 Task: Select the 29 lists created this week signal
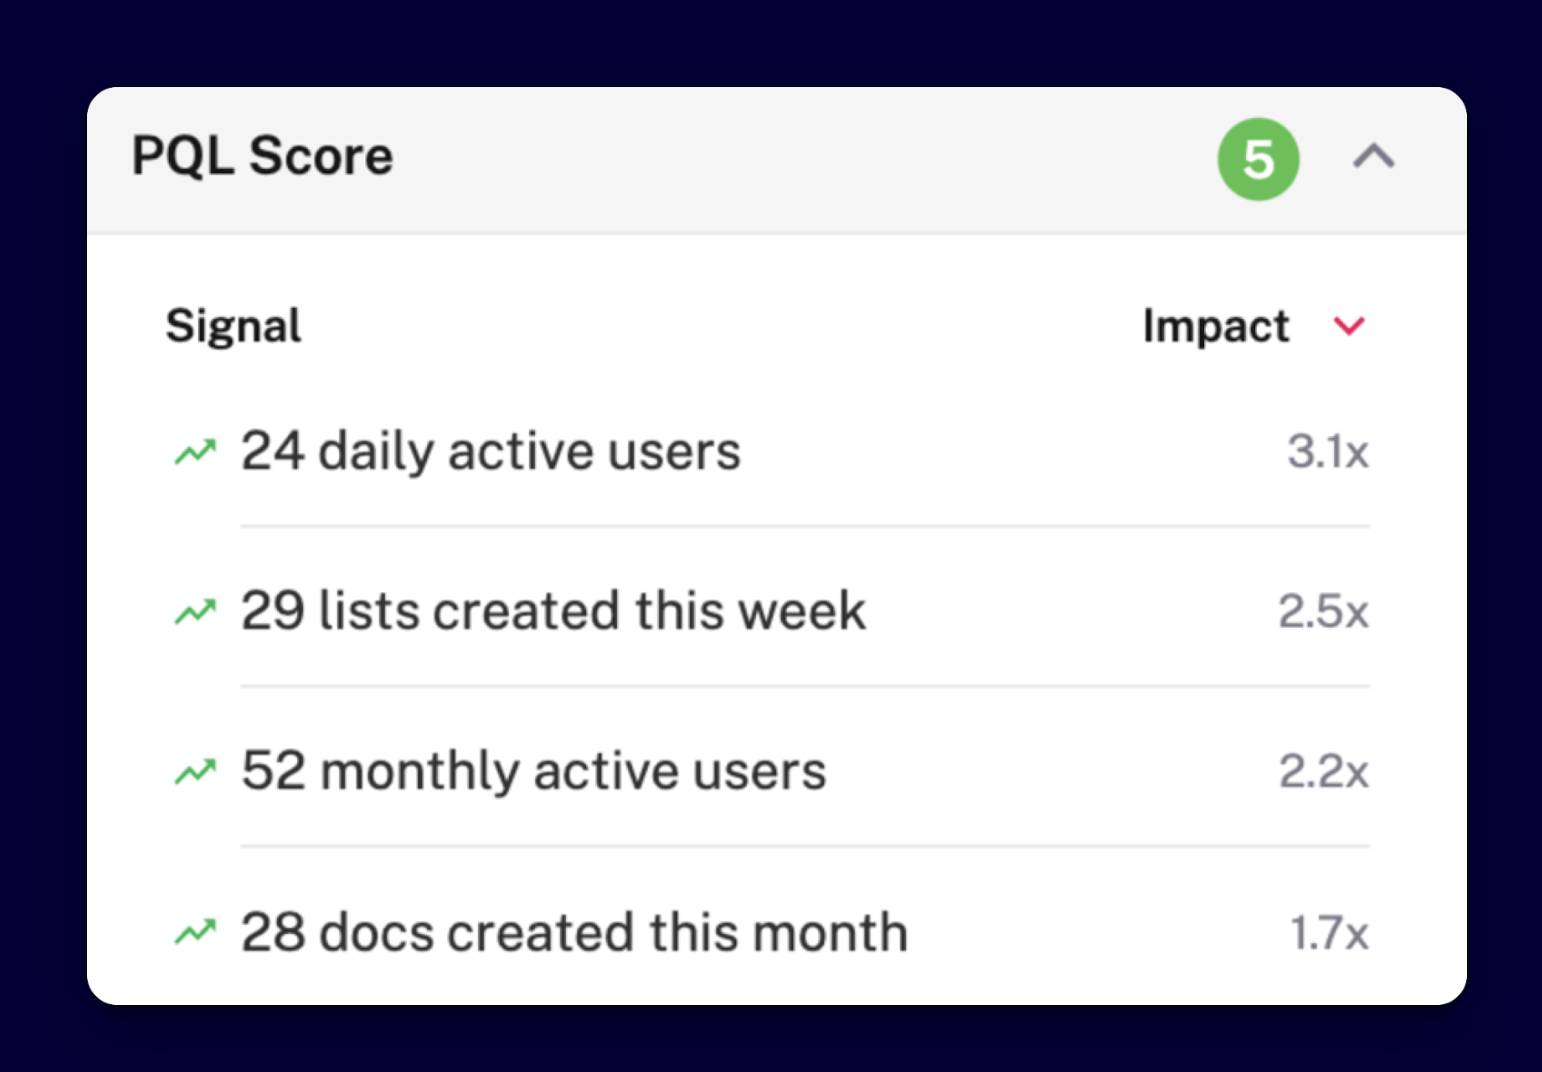pos(553,611)
